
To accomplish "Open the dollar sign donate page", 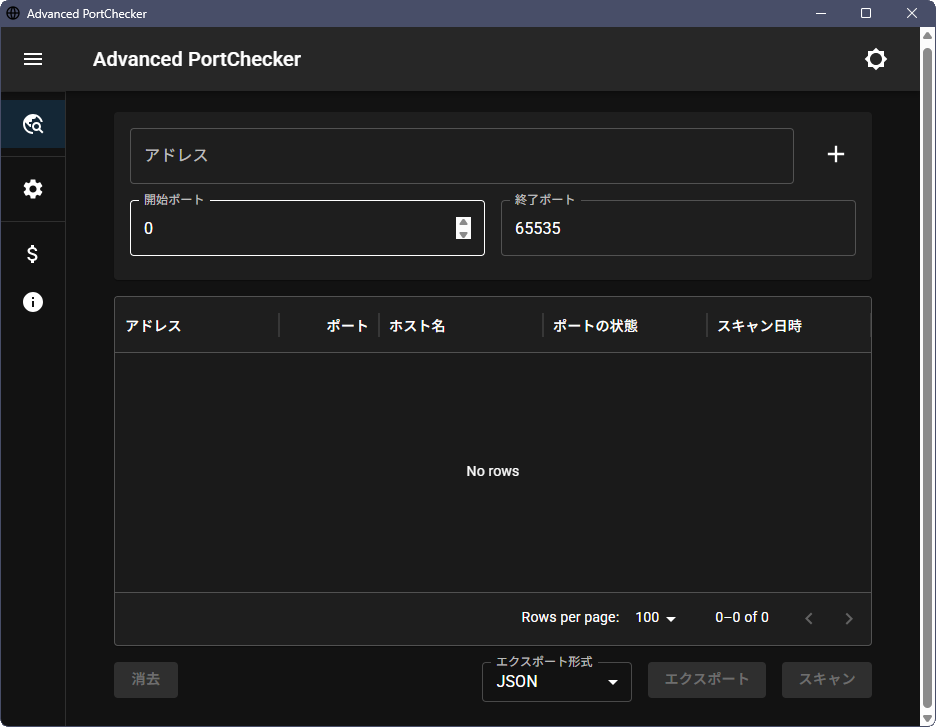I will pos(33,254).
